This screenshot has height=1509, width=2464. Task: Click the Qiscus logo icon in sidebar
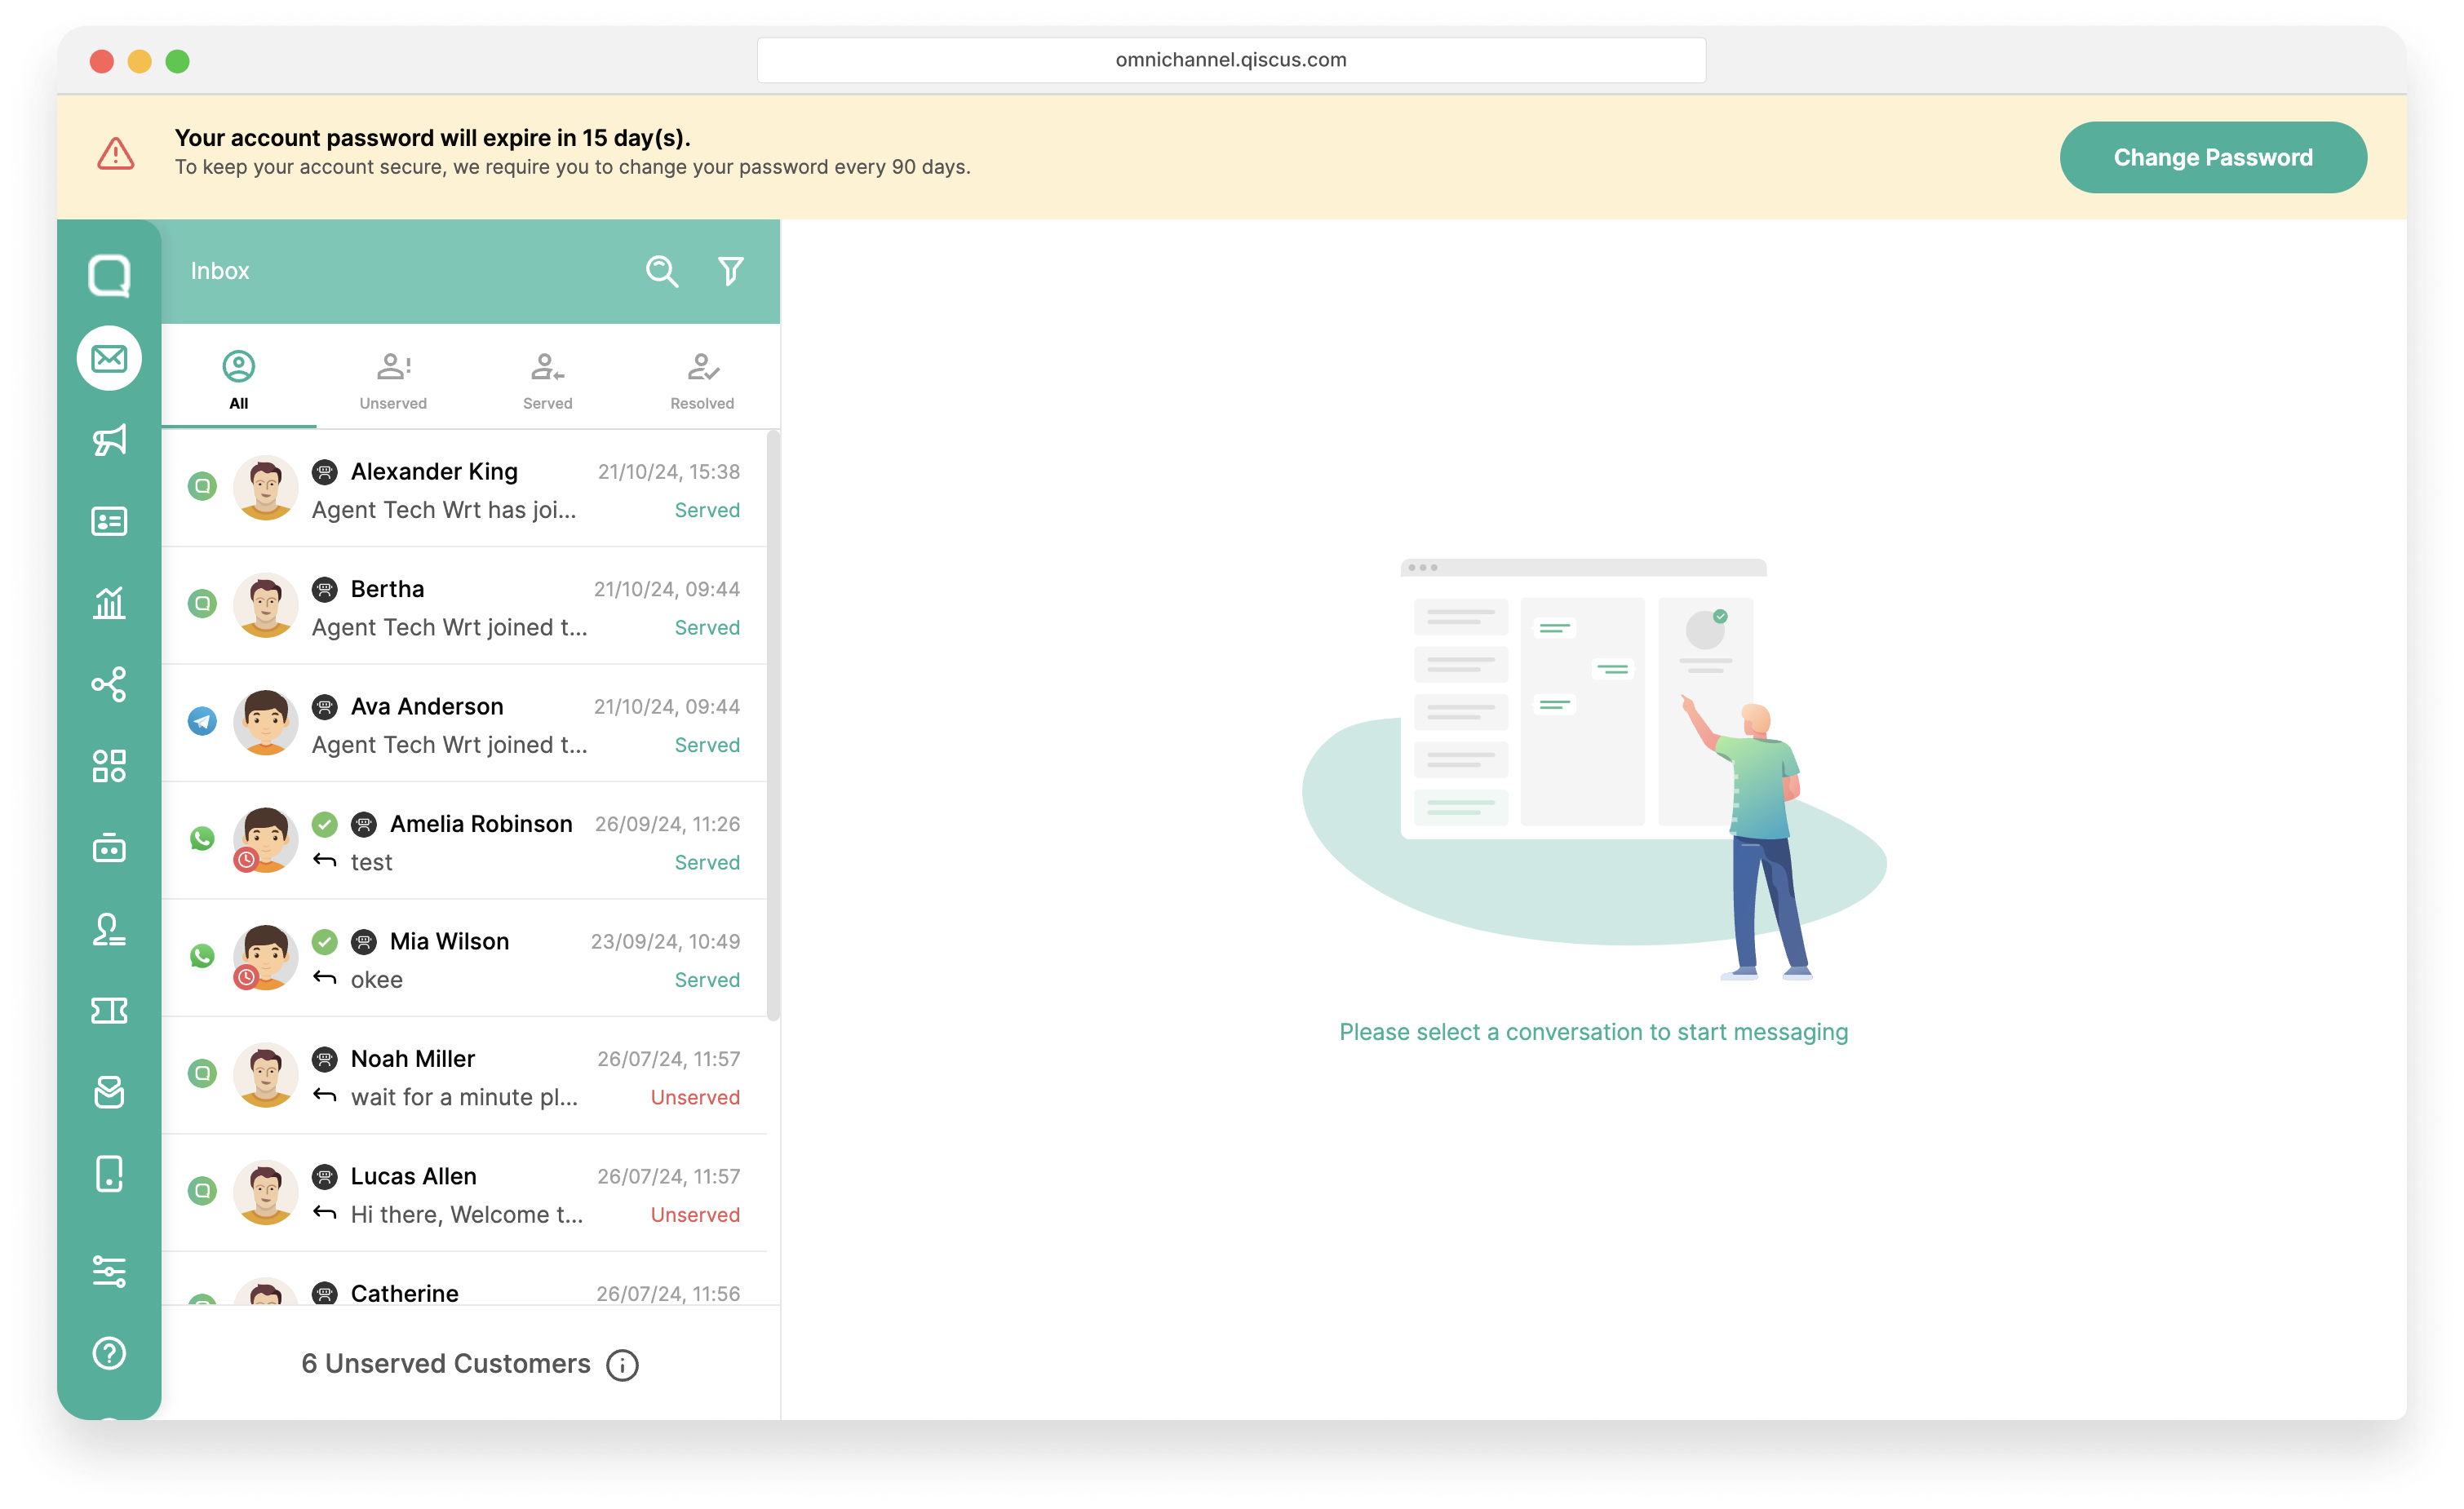point(109,275)
